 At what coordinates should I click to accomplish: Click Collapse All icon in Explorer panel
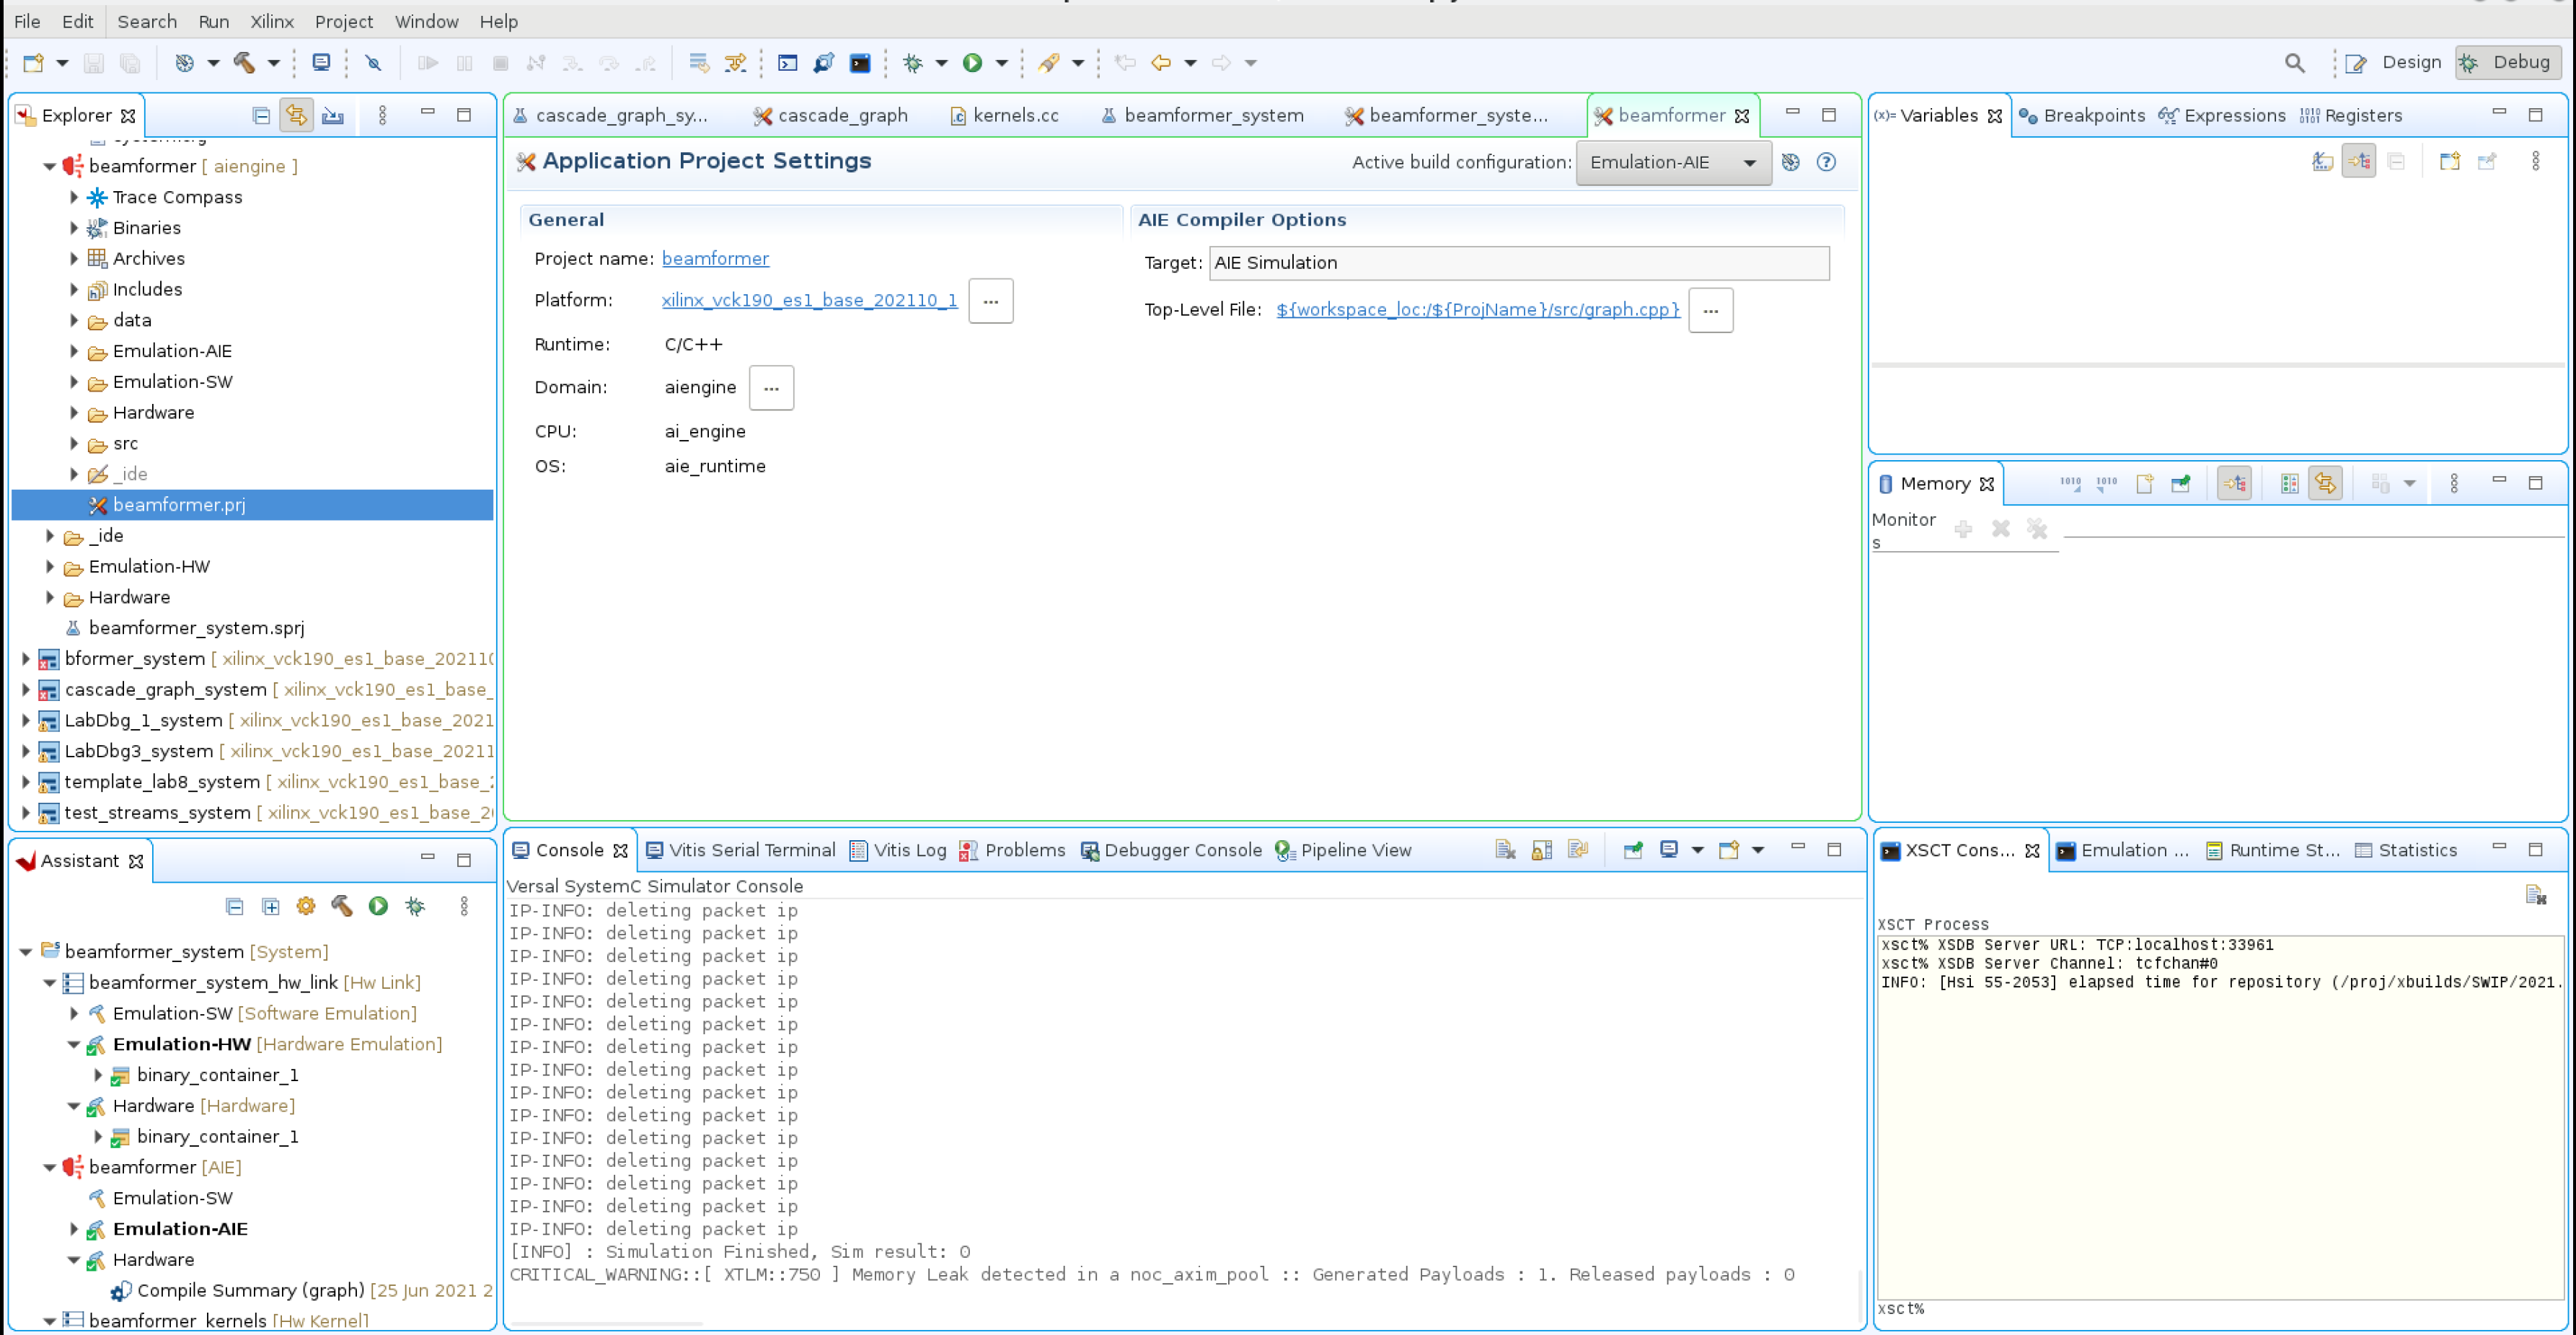[x=260, y=115]
